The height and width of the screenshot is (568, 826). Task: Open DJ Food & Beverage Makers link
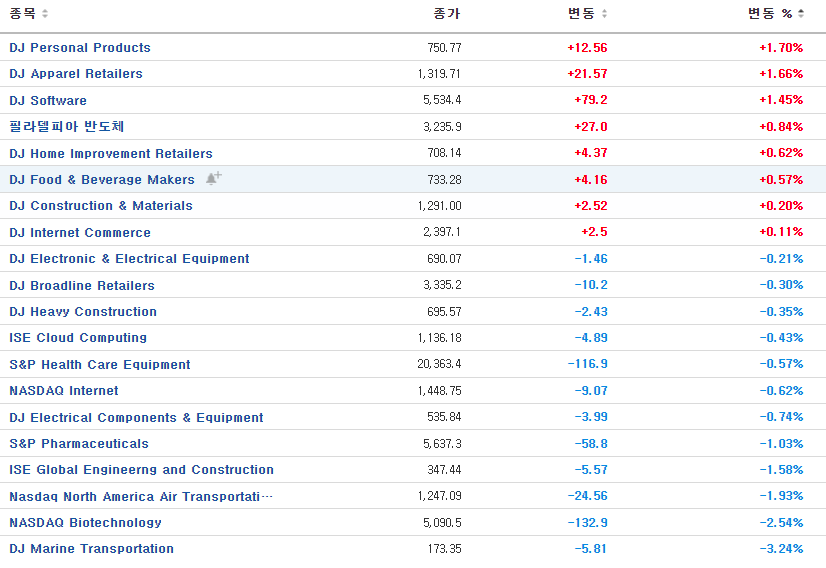click(x=102, y=180)
